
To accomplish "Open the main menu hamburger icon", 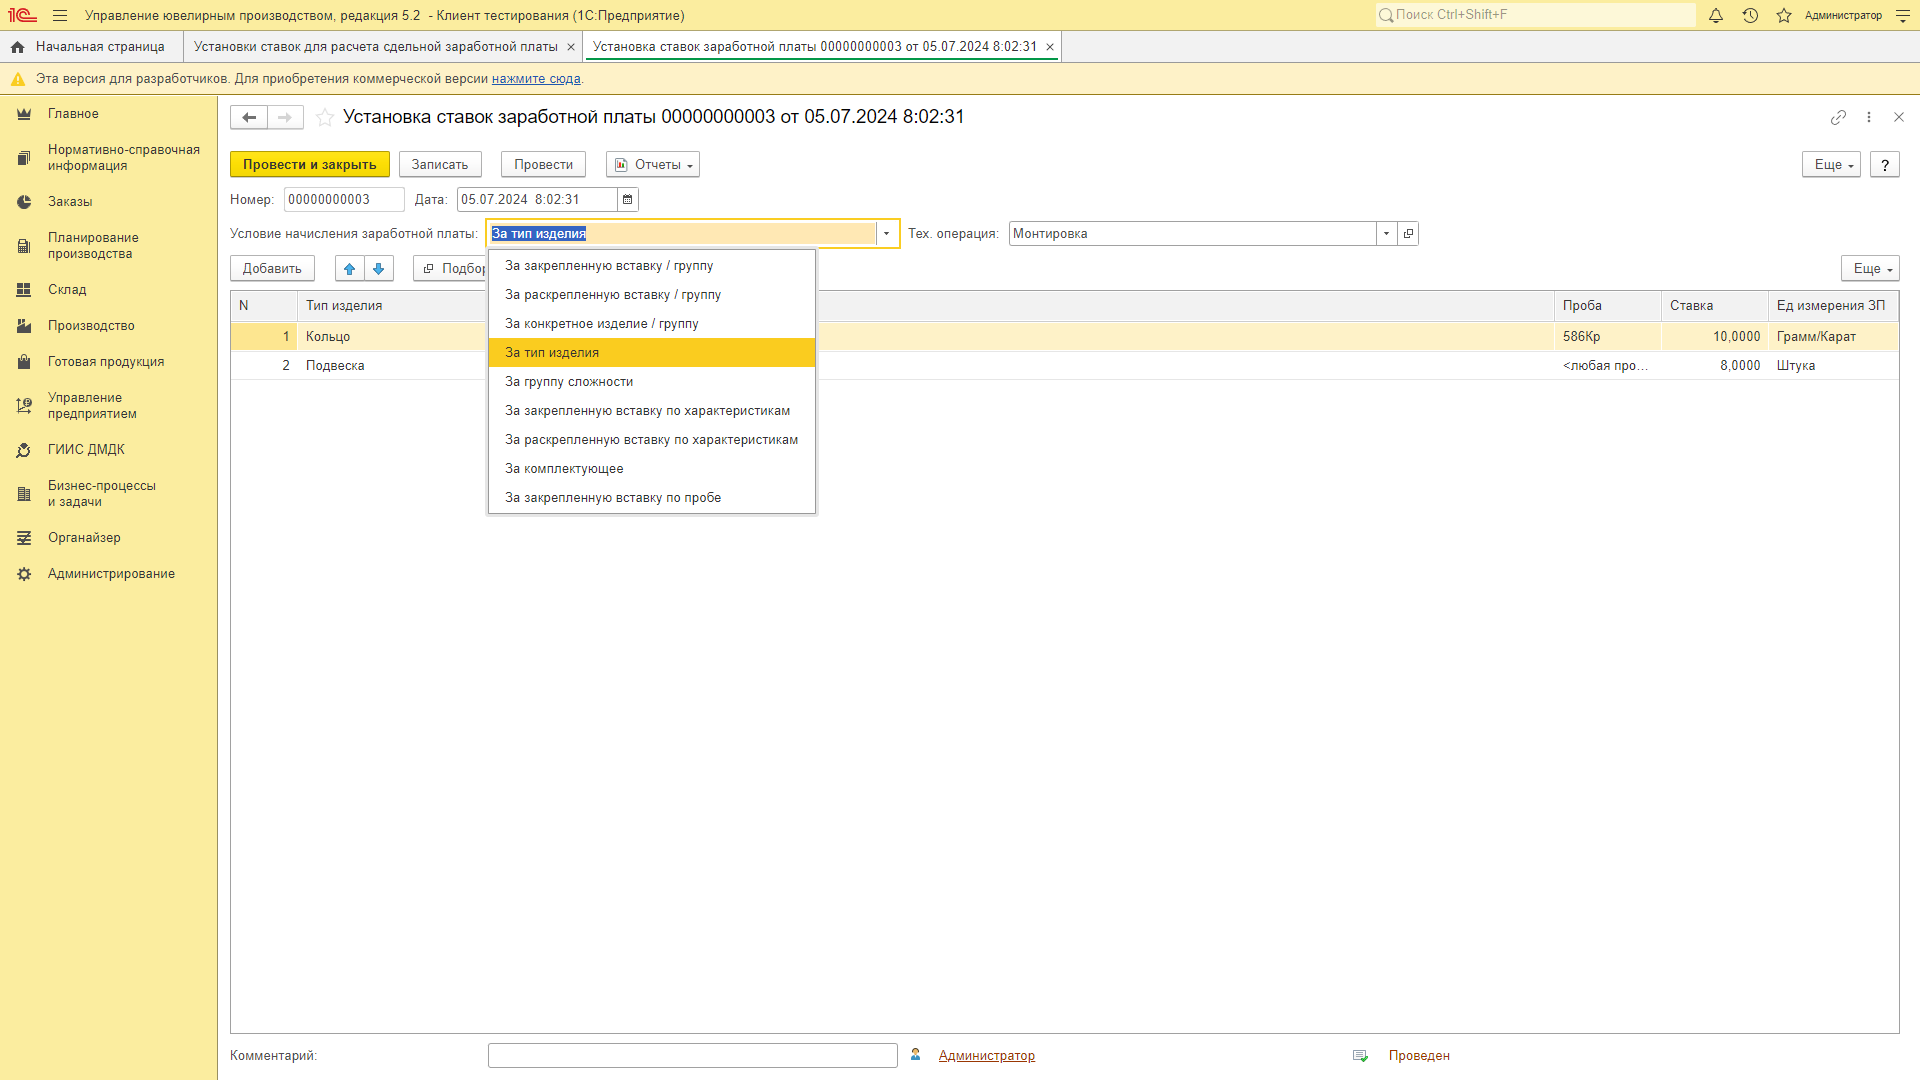I will [60, 16].
